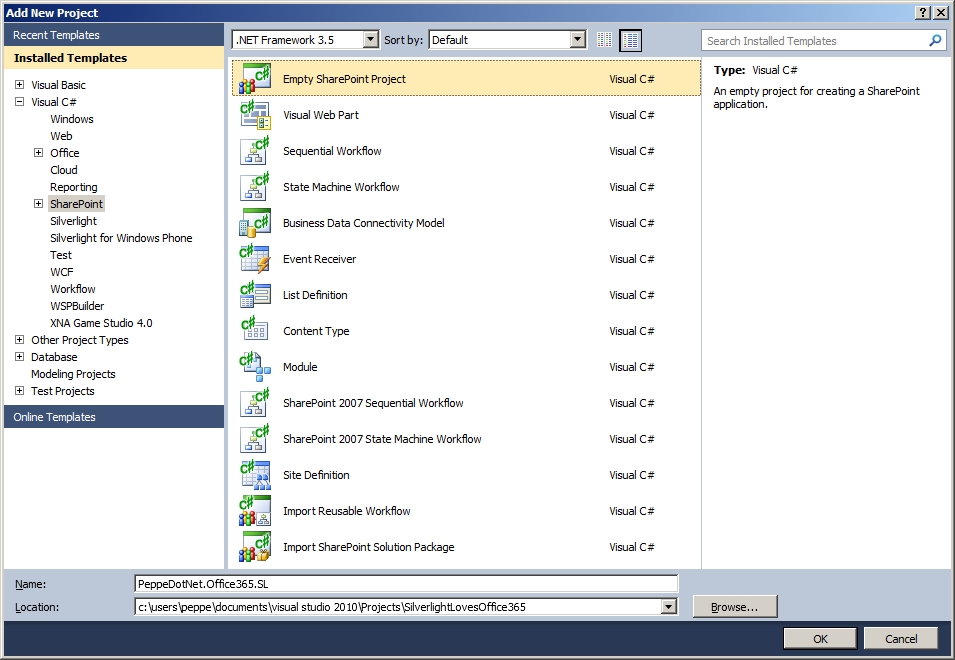955x660 pixels.
Task: Click the SharePoint 2007 State Machine Workflow icon
Action: (255, 438)
